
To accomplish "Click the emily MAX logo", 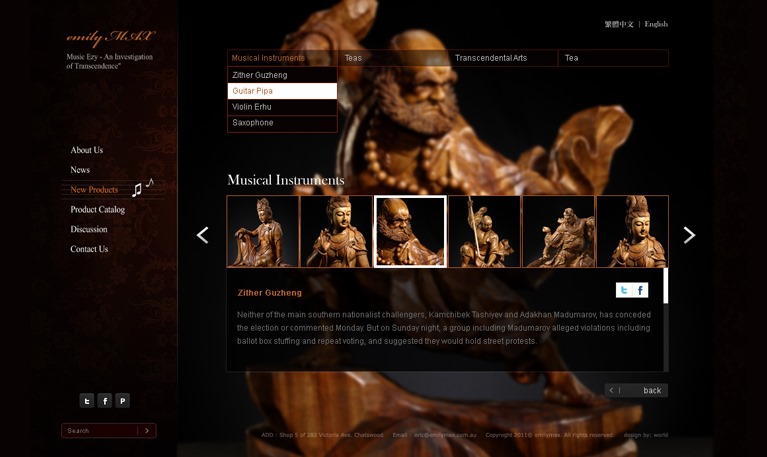I will click(x=111, y=37).
